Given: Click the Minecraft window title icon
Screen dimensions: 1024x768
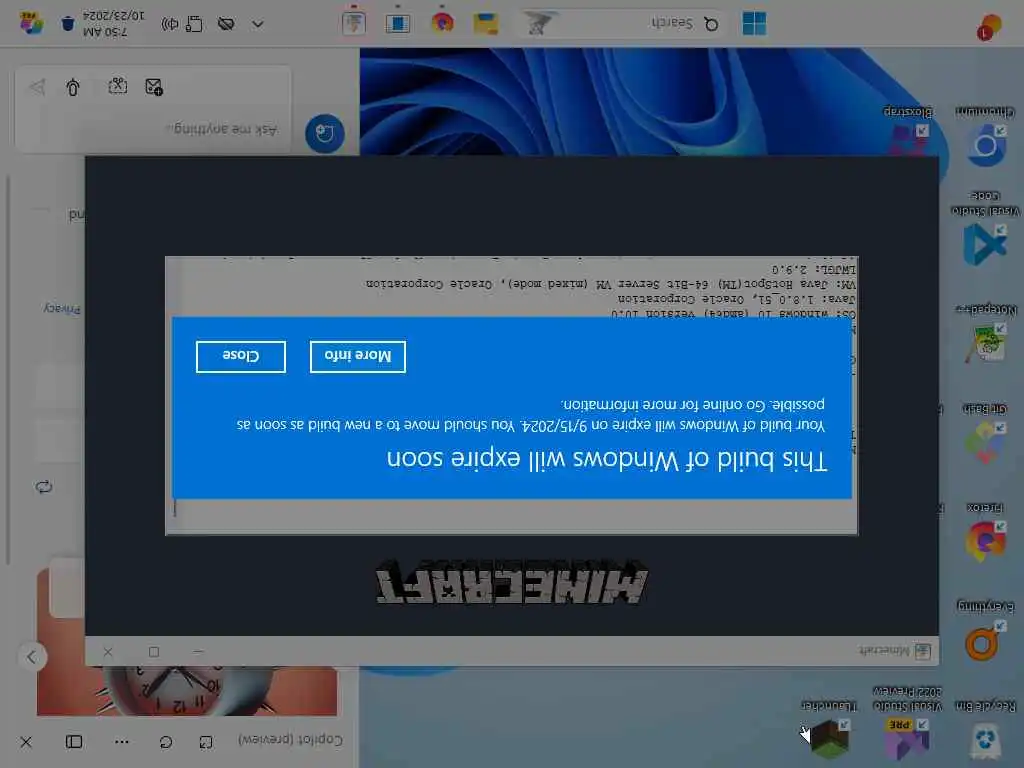Looking at the screenshot, I should 922,651.
